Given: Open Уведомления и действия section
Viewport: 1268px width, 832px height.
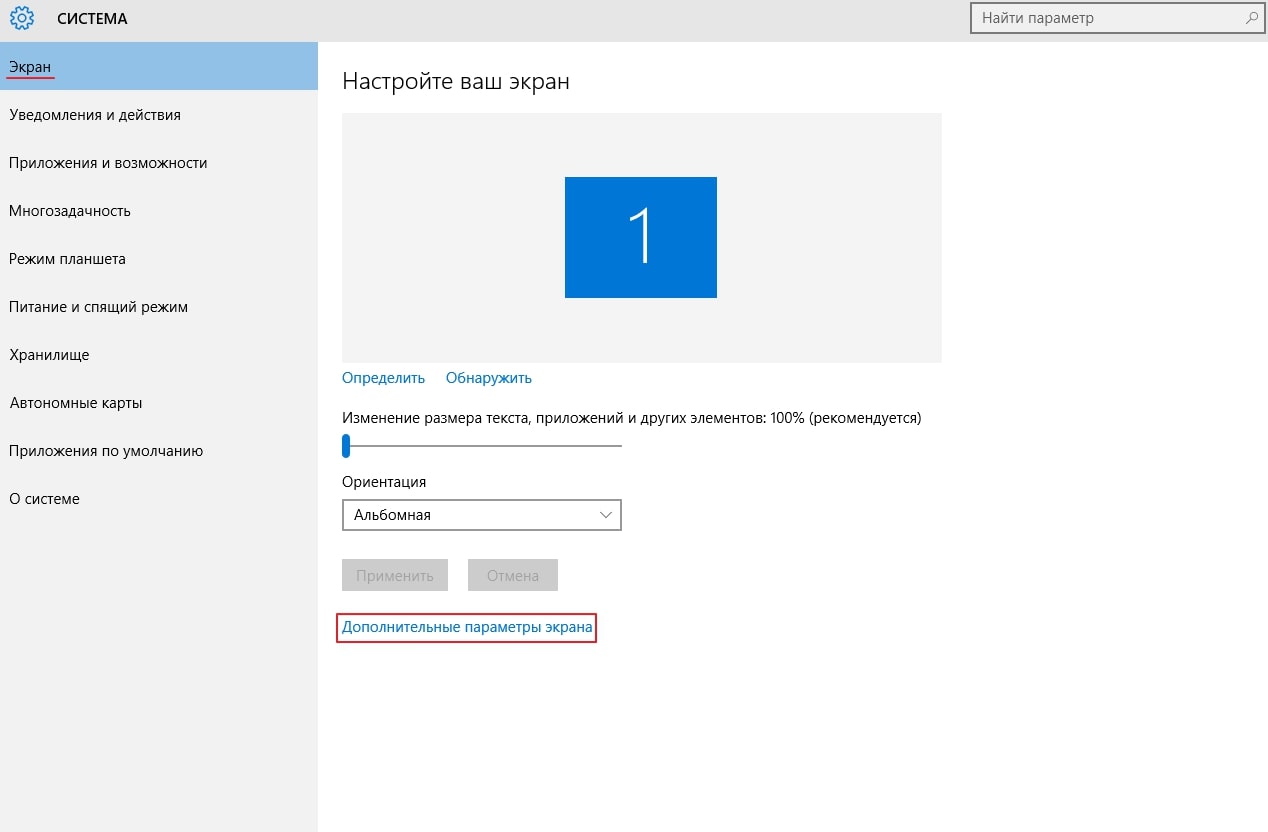Looking at the screenshot, I should click(95, 115).
